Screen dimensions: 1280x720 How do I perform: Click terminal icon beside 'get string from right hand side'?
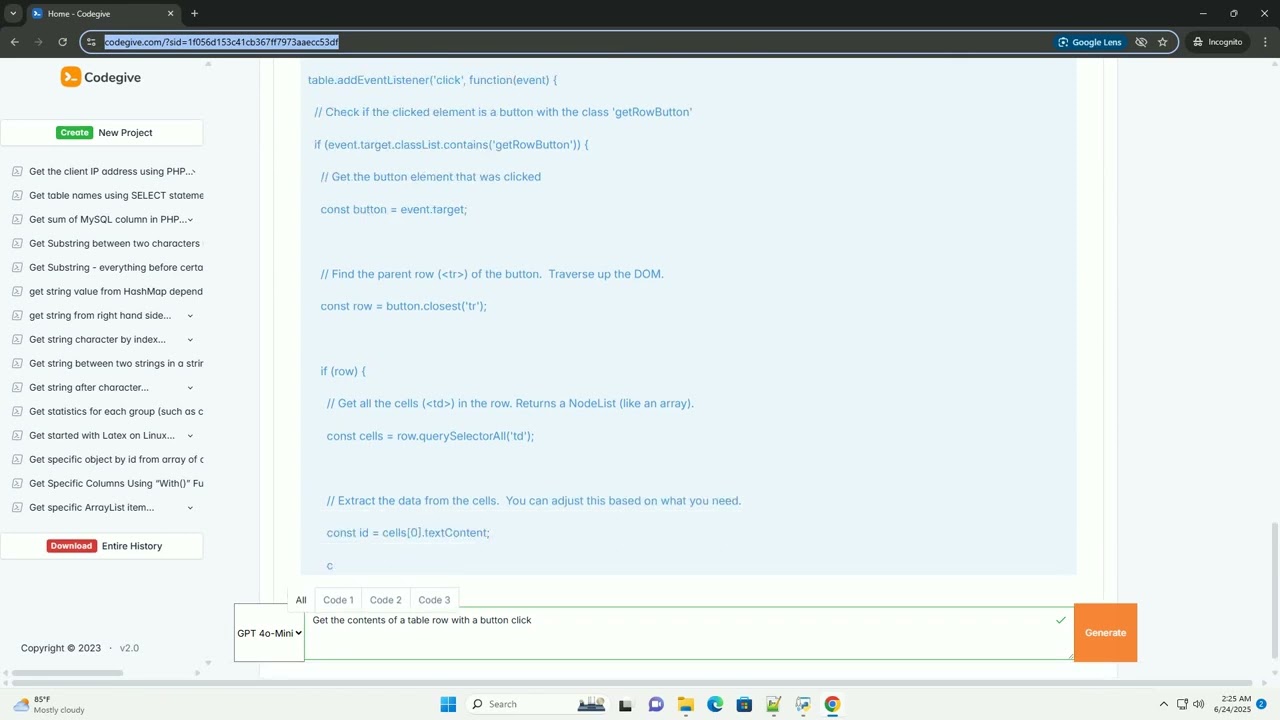pos(17,315)
